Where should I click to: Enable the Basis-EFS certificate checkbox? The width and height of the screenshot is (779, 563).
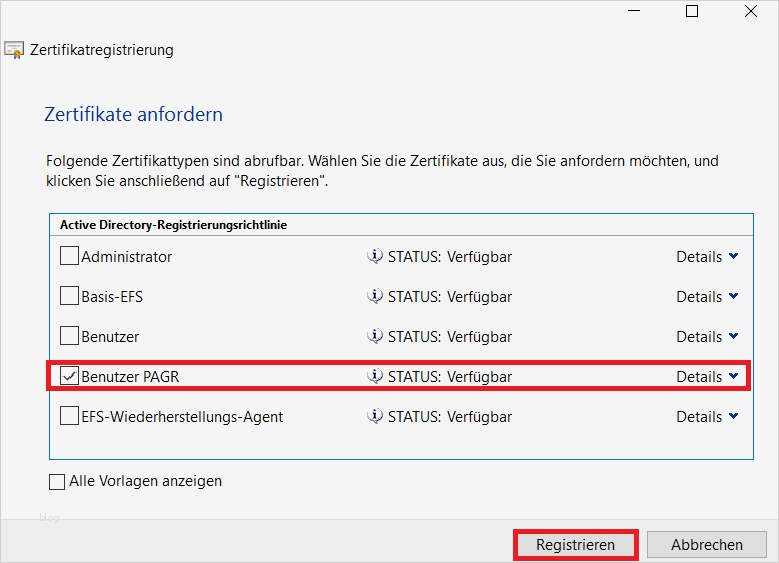69,297
